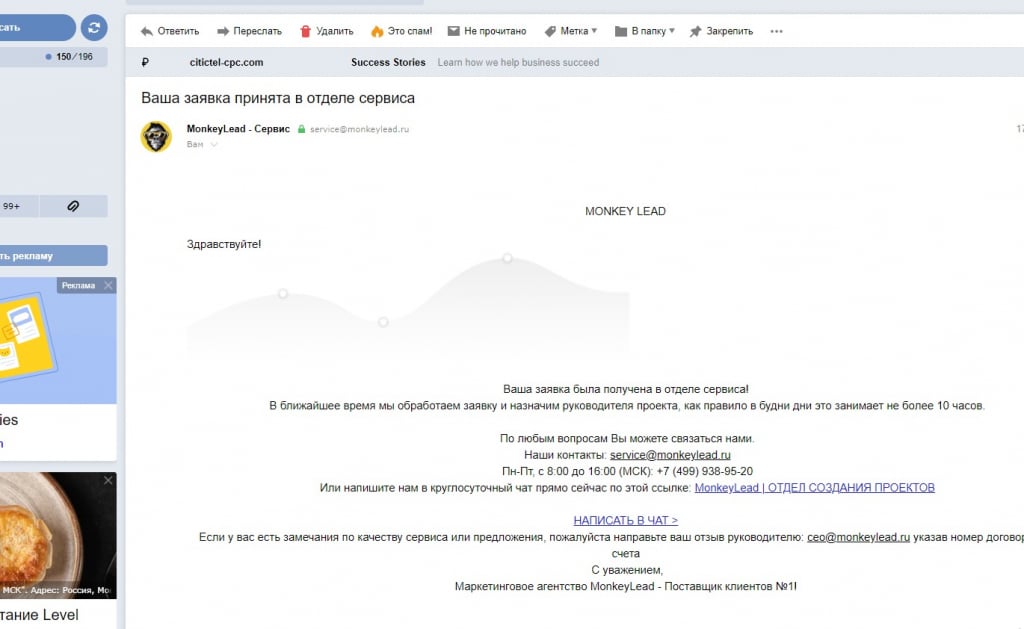The height and width of the screenshot is (629, 1024).
Task: Click the В папку folder icon
Action: coord(620,31)
